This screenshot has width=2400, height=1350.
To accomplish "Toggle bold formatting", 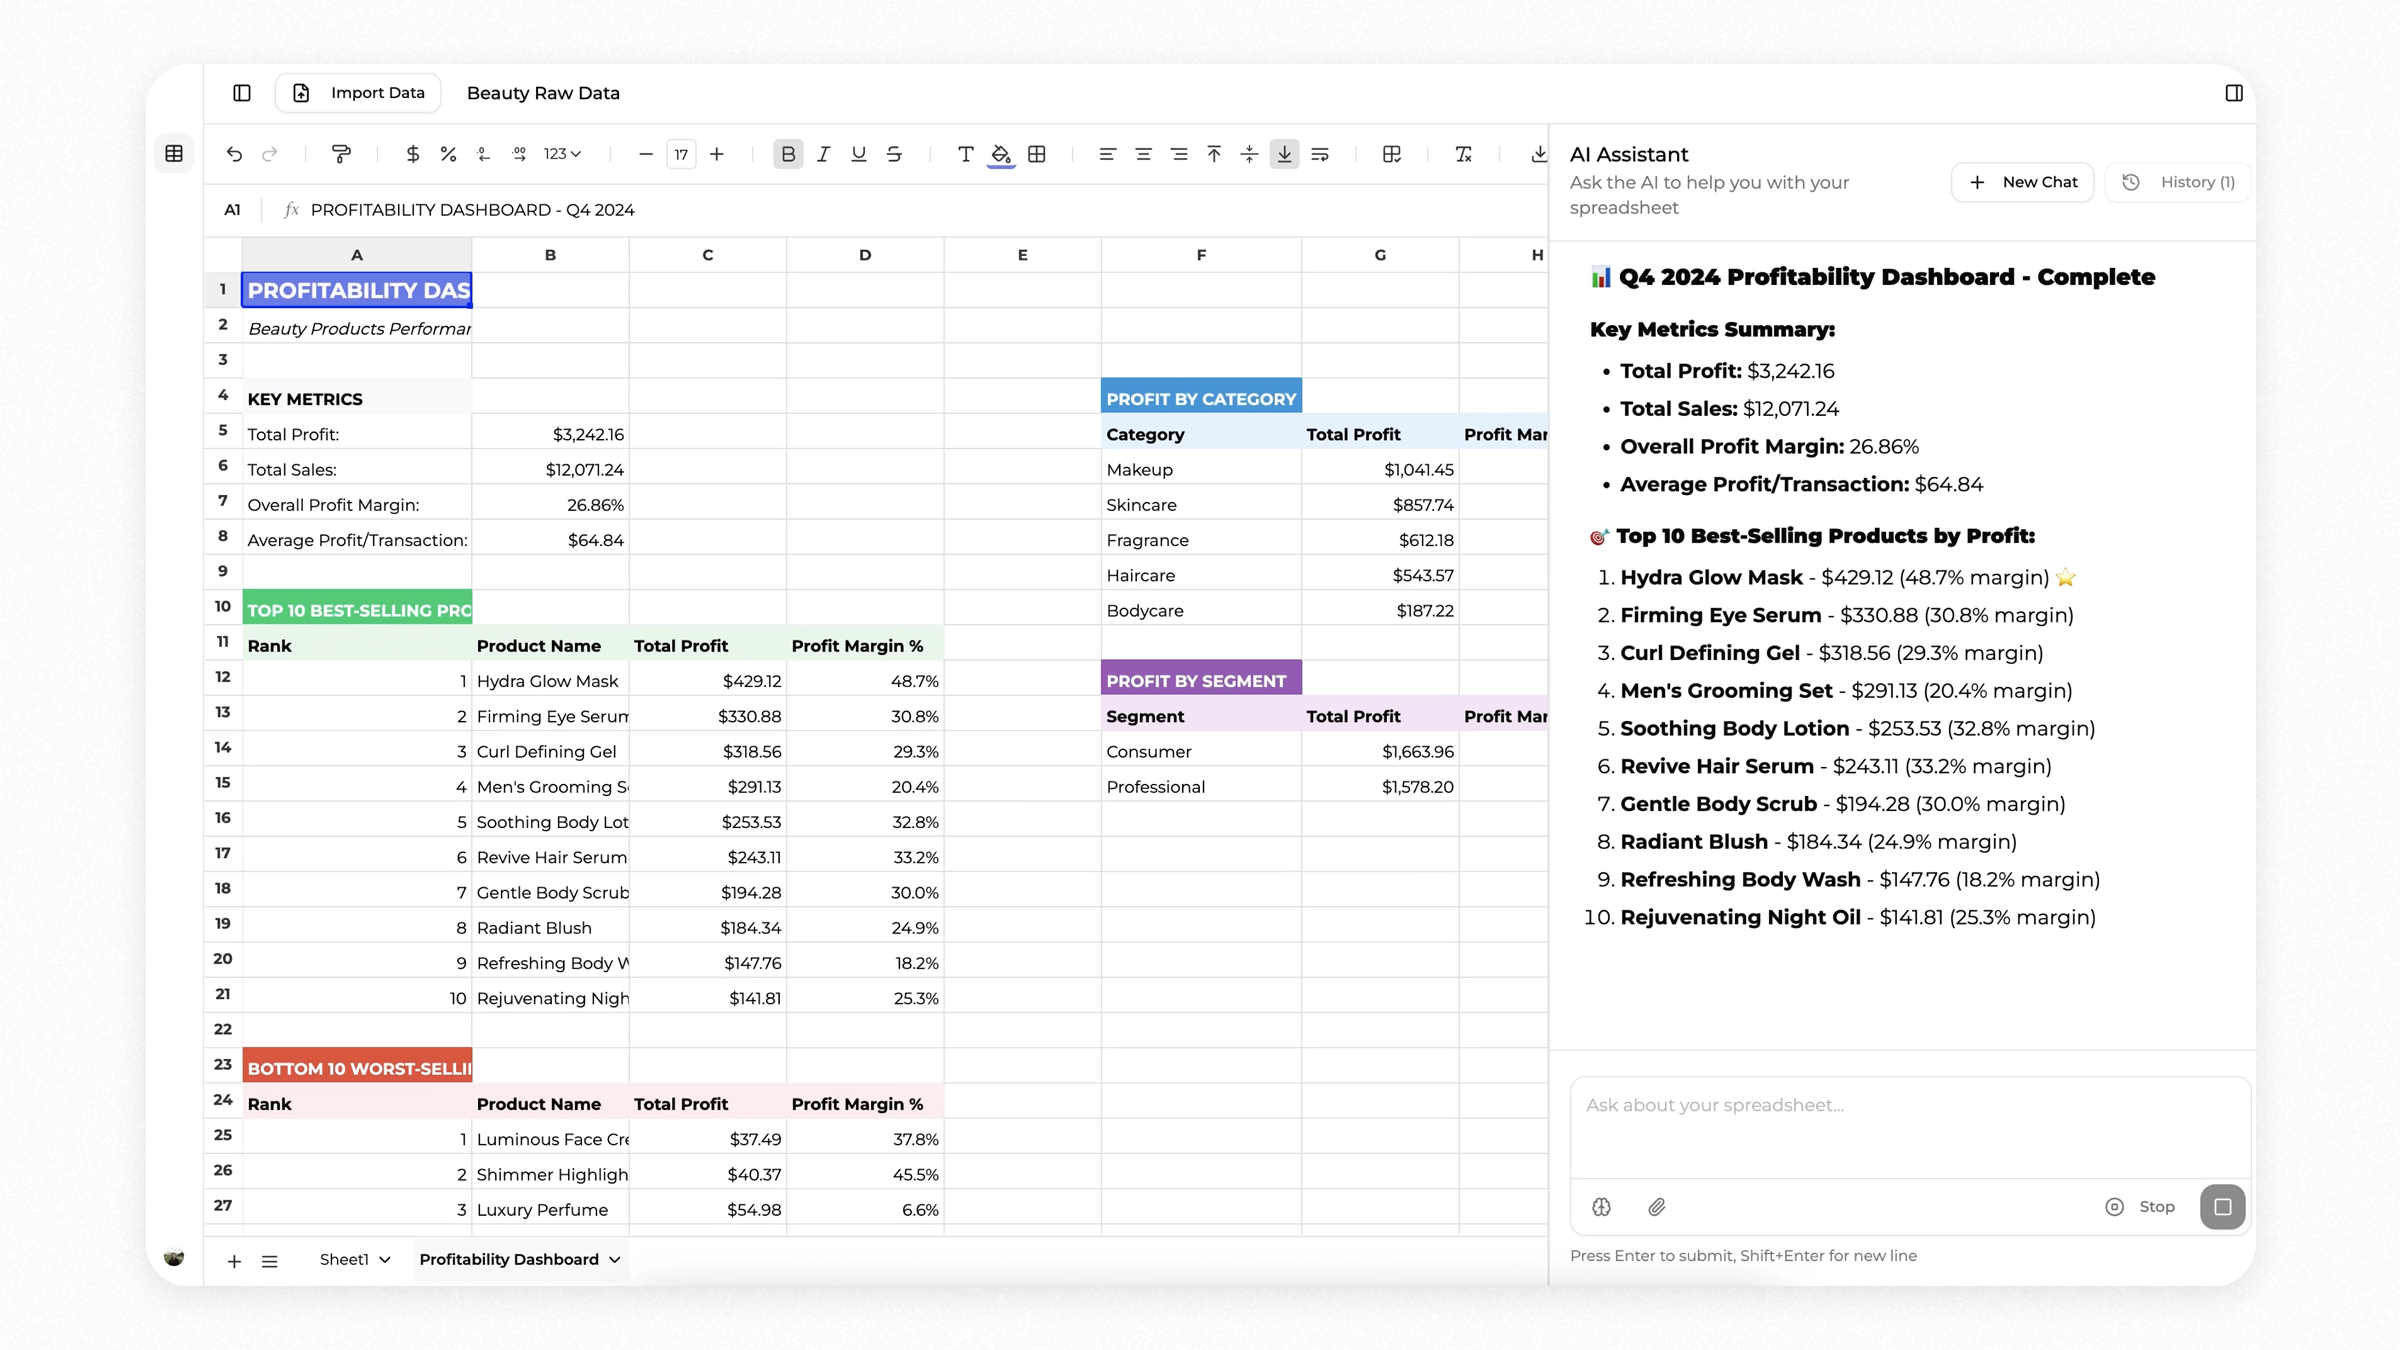I will pyautogui.click(x=788, y=154).
